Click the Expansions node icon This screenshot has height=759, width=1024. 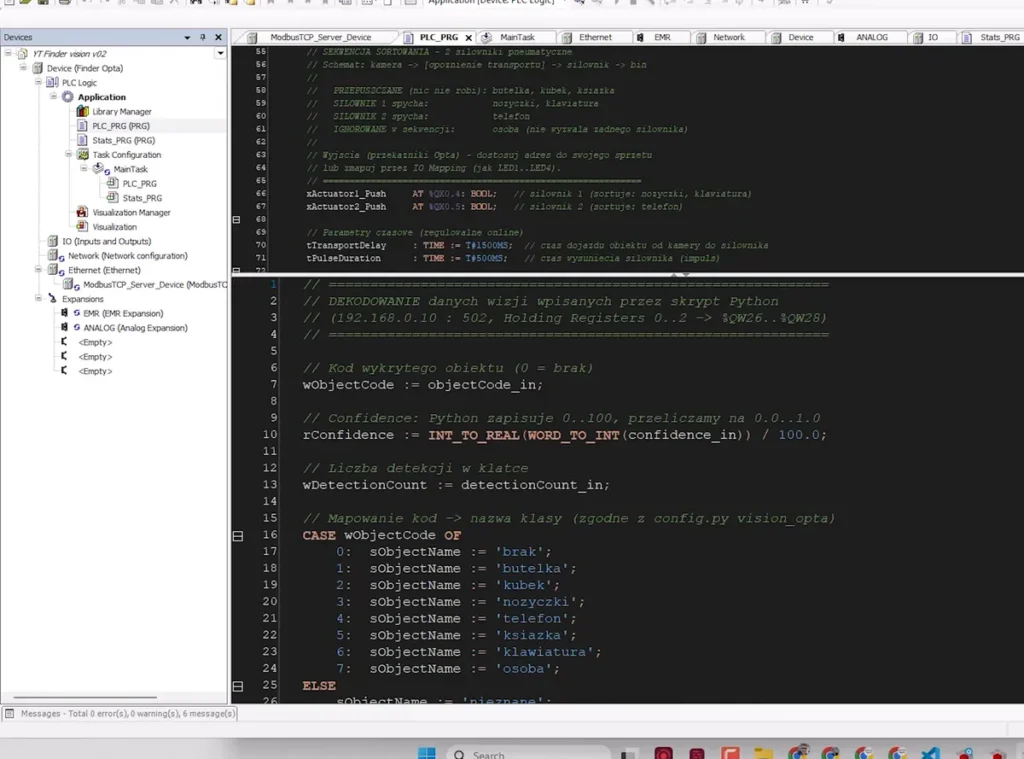coord(52,299)
